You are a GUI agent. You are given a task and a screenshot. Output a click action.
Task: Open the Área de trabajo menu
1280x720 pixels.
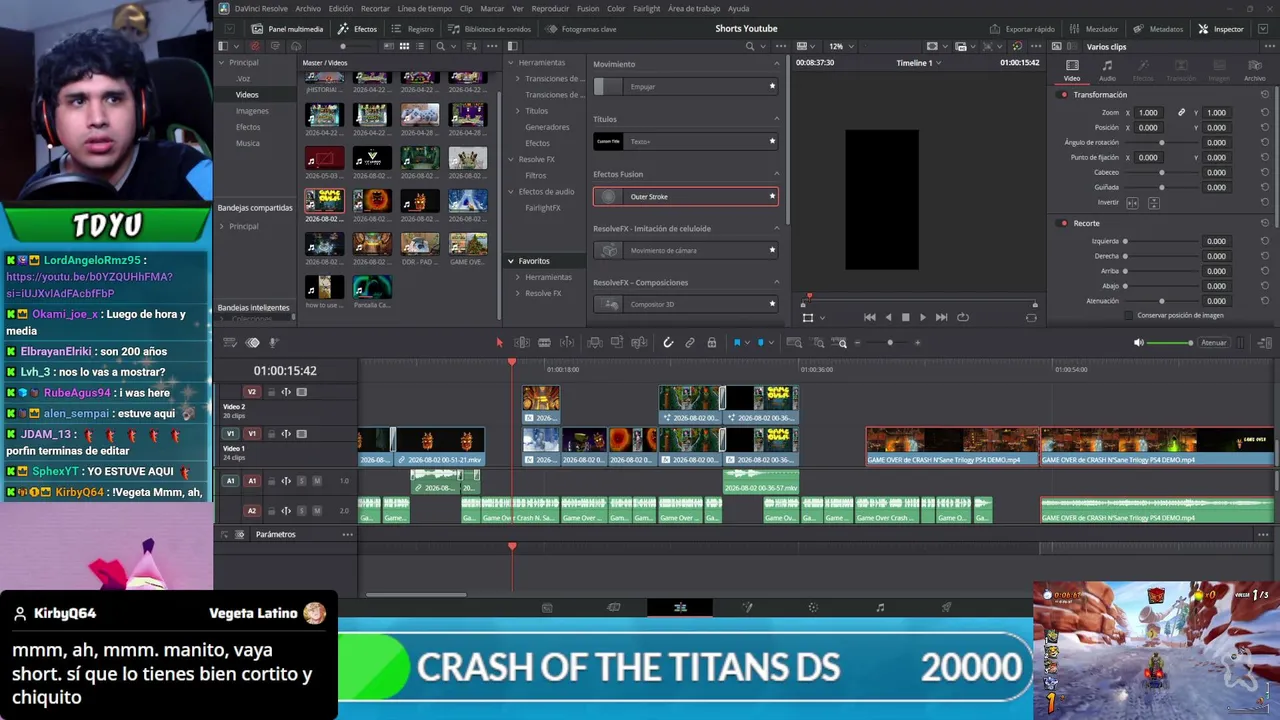coord(695,8)
